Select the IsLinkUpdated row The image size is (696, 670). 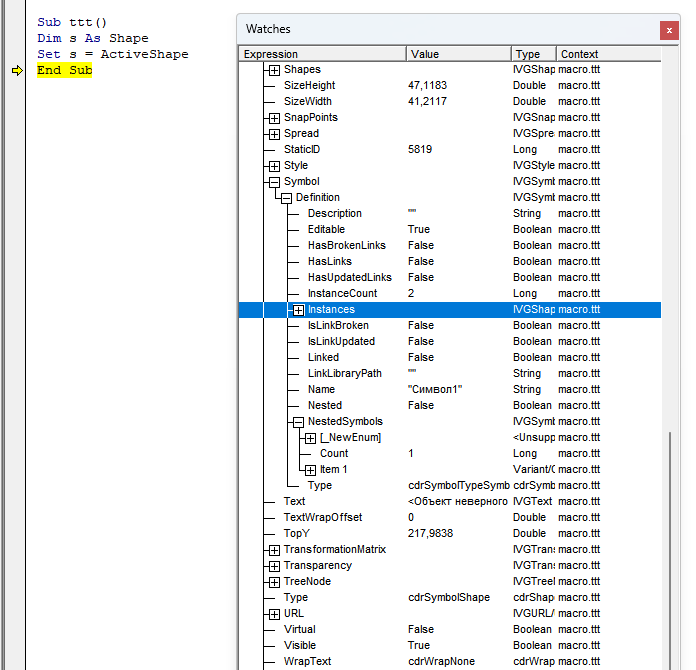[450, 341]
